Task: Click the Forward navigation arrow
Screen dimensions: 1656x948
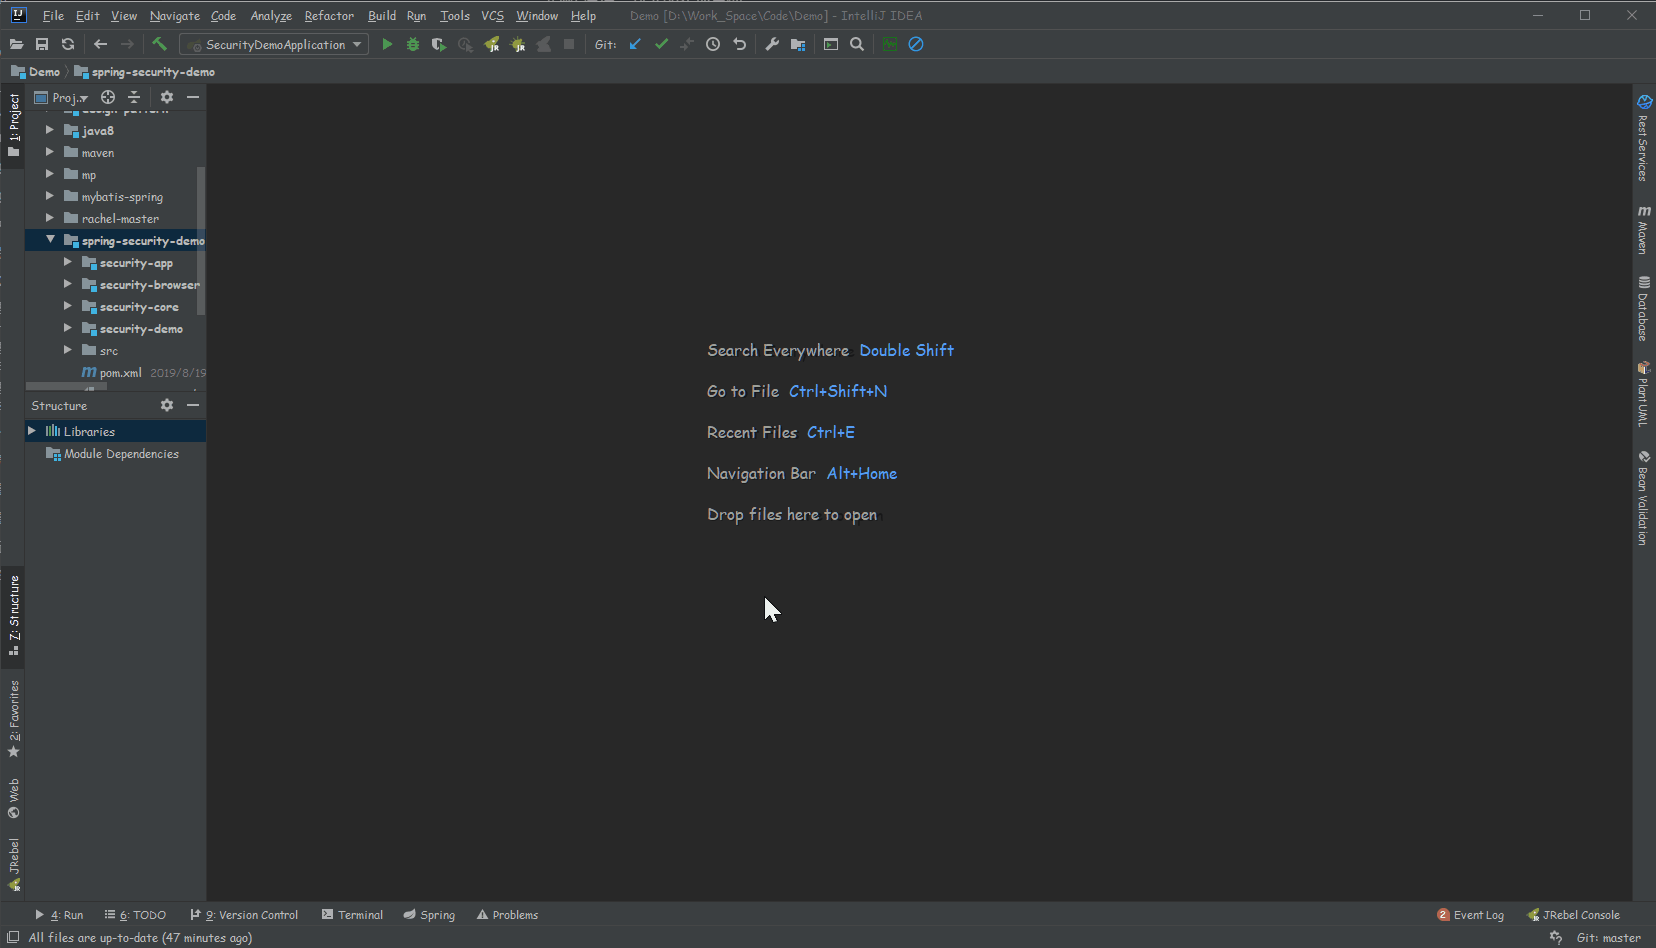Action: 127,44
